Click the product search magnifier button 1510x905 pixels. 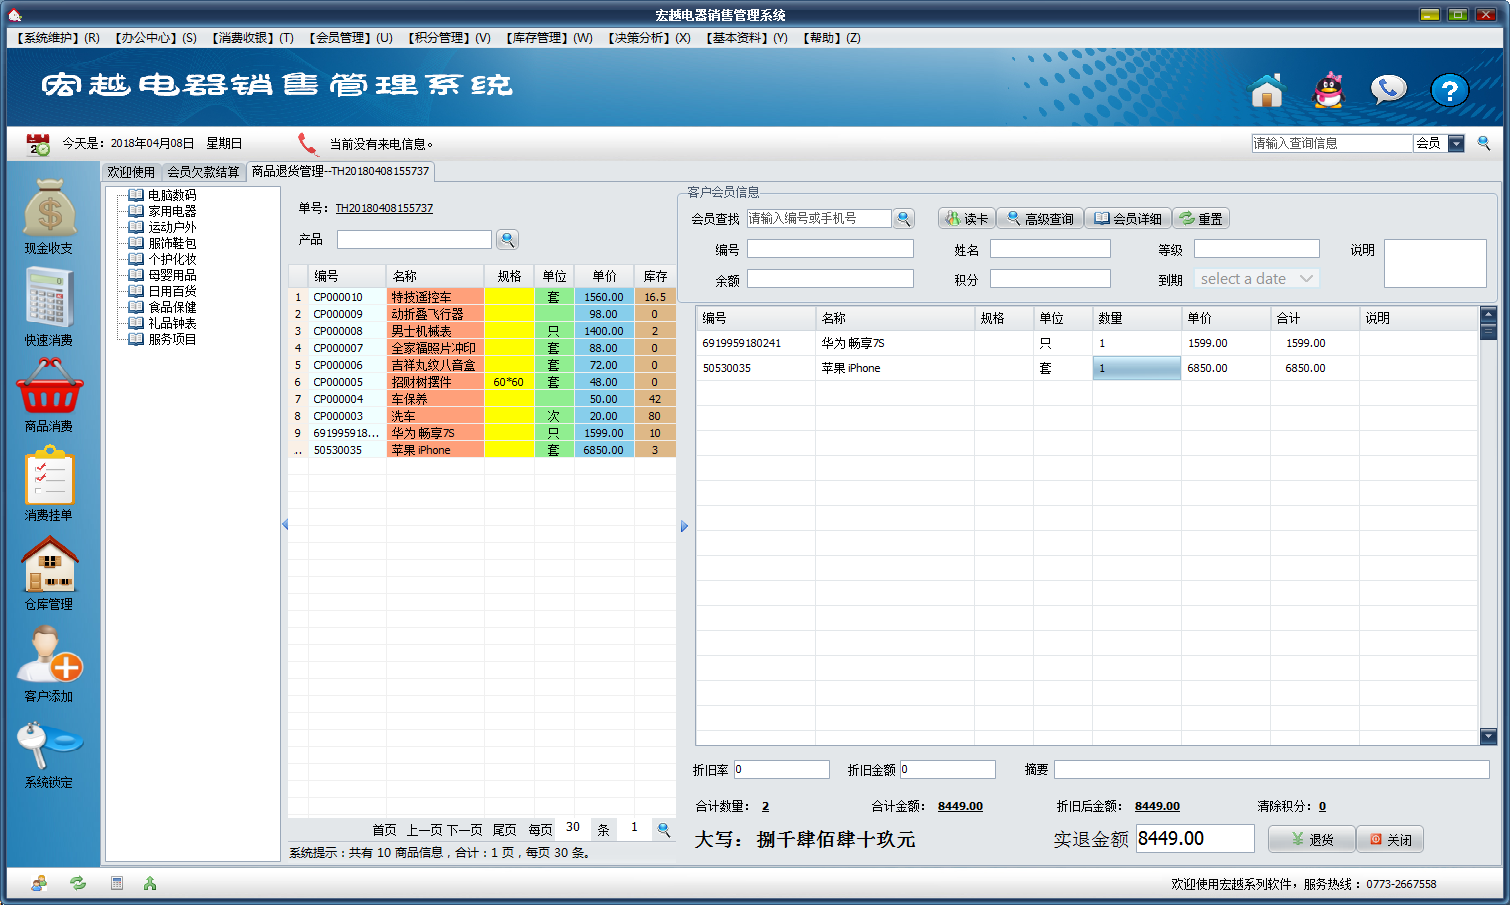507,240
